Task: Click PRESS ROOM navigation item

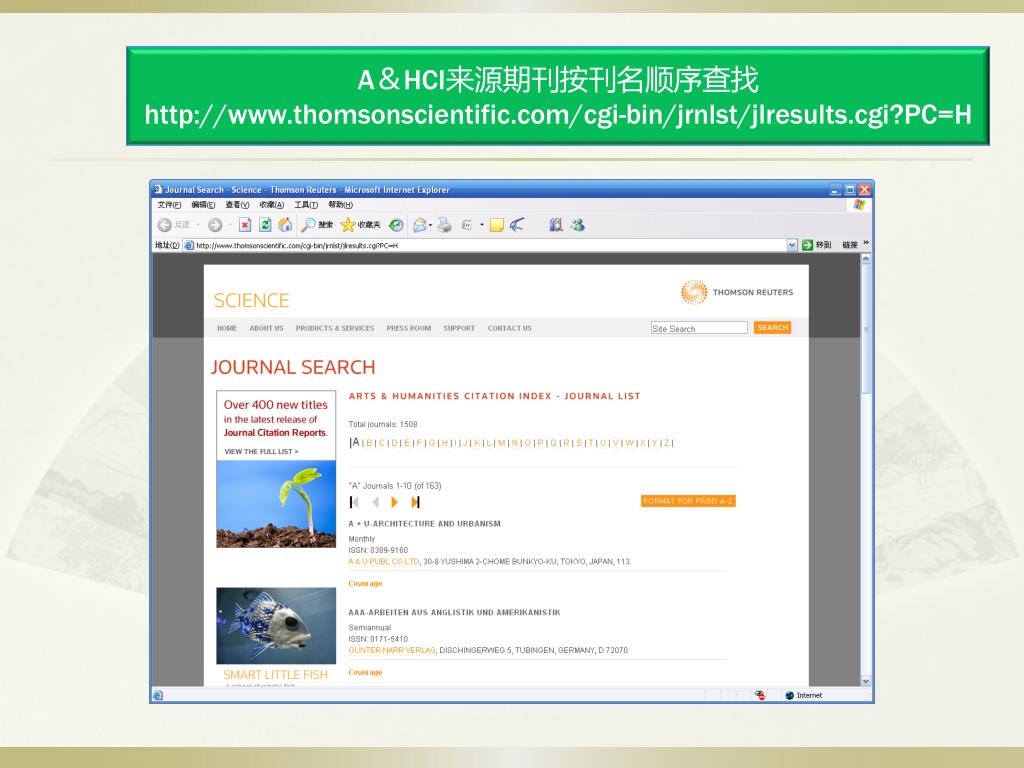Action: 409,328
